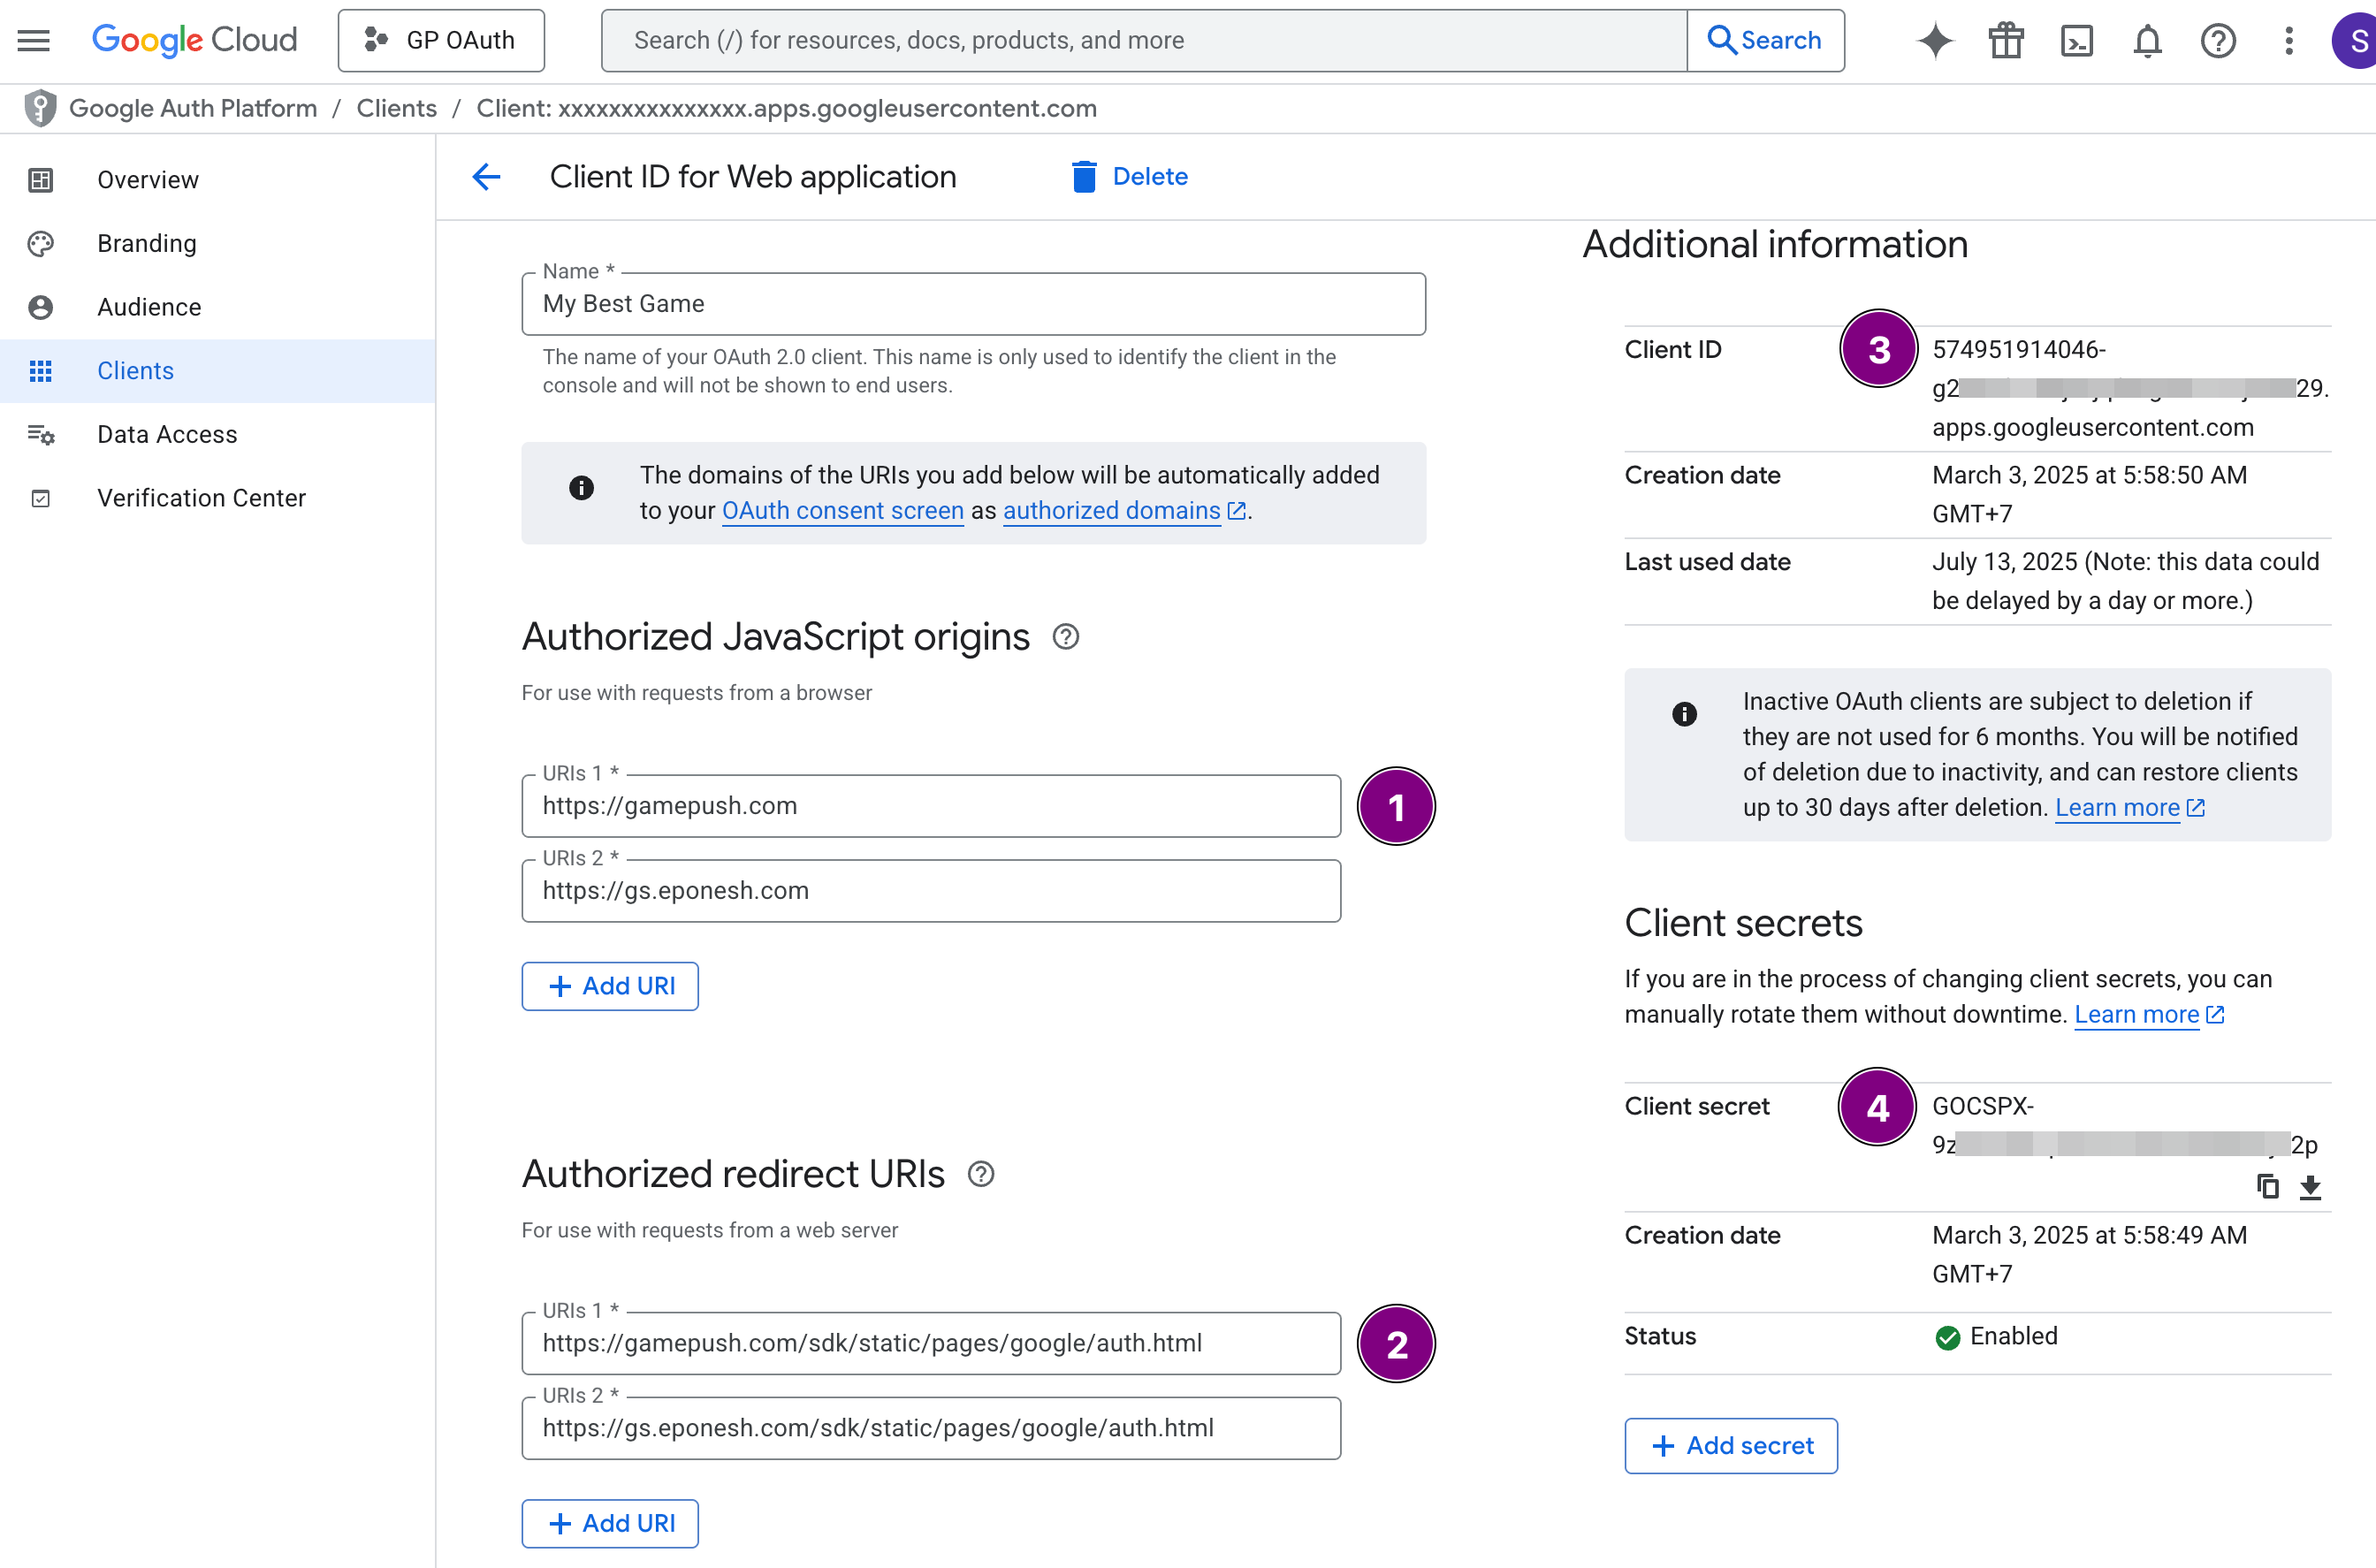Click the Verification Center checkbox icon
The width and height of the screenshot is (2376, 1568).
(40, 498)
